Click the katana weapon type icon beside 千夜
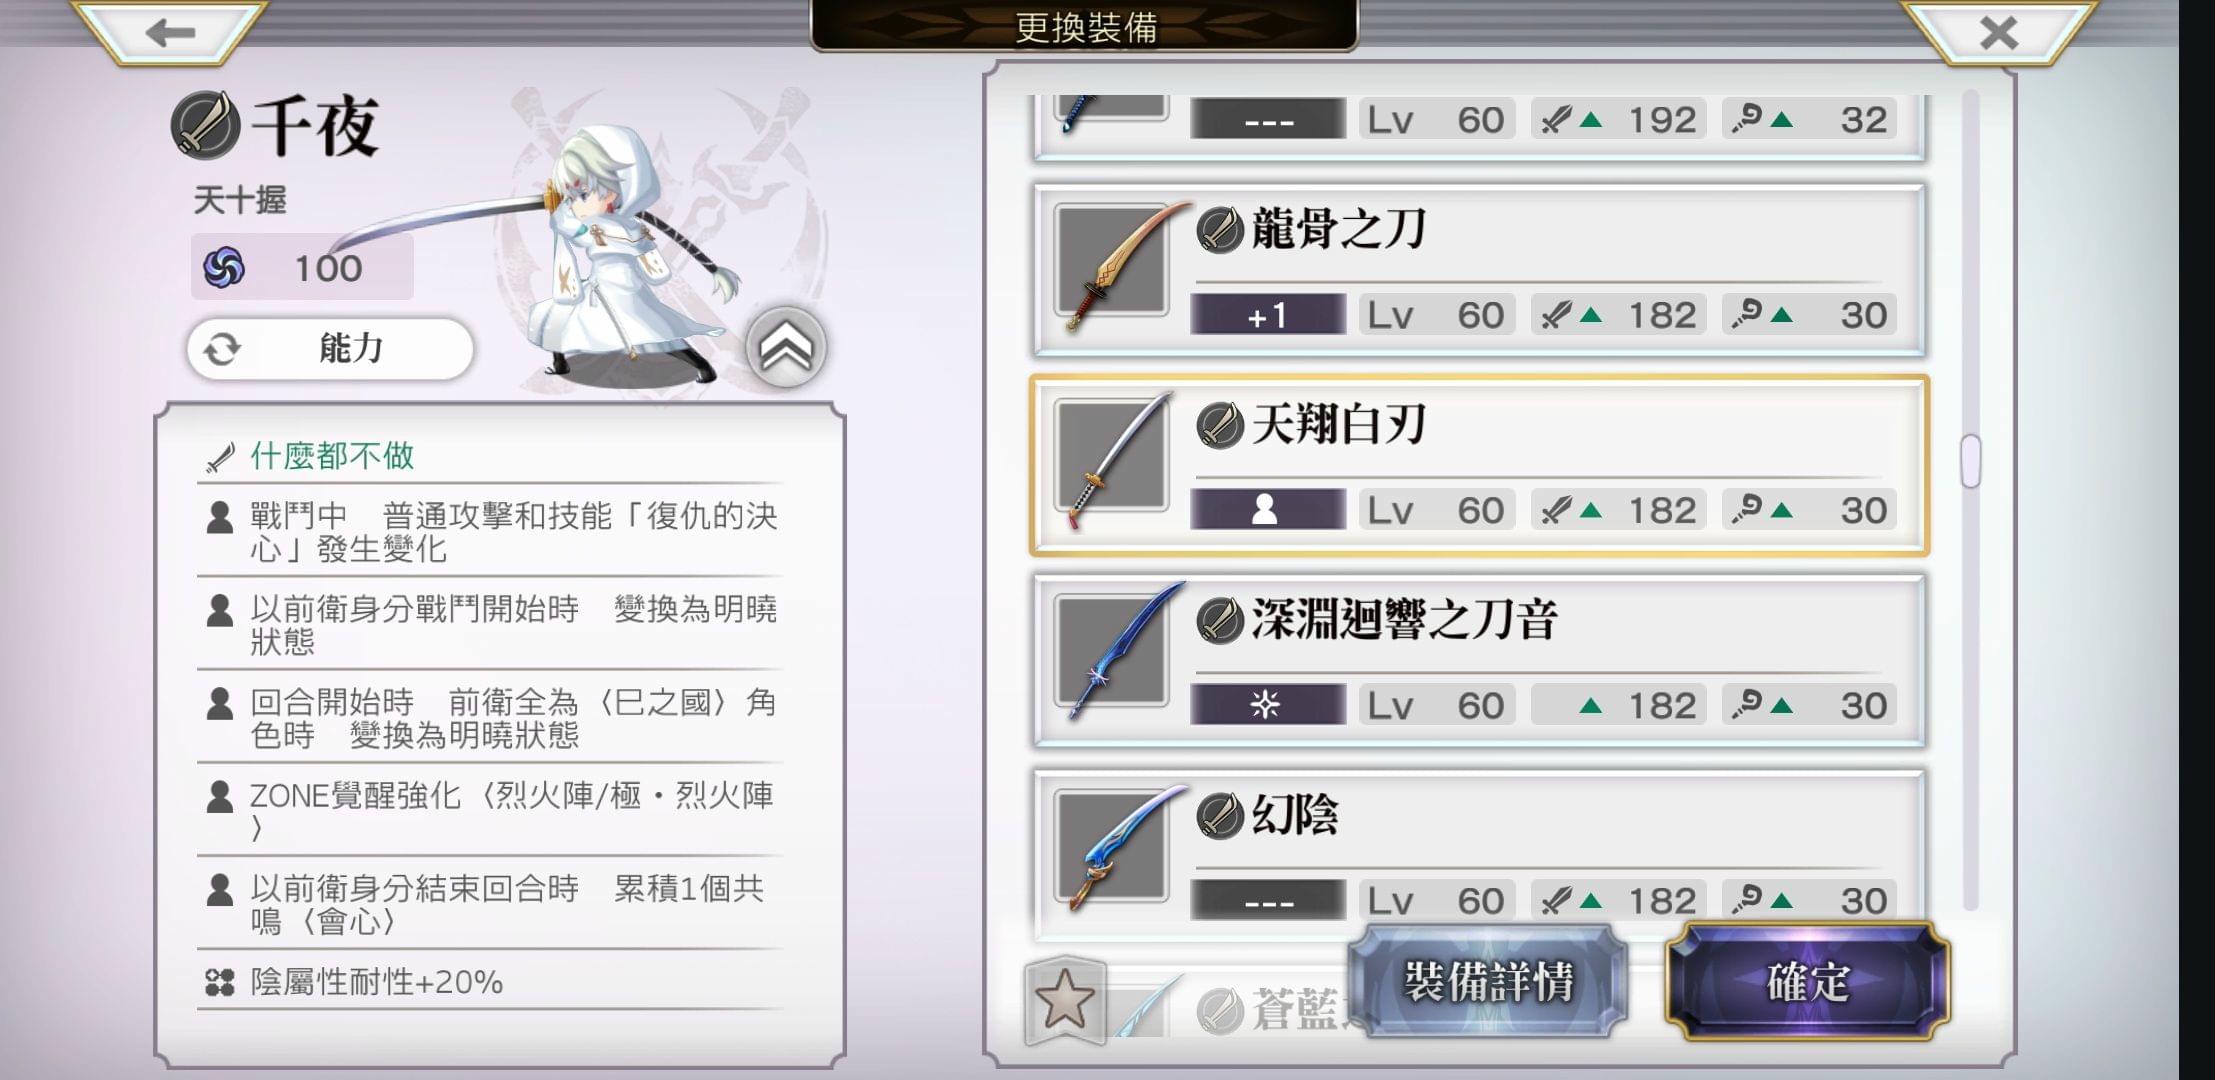 [206, 125]
